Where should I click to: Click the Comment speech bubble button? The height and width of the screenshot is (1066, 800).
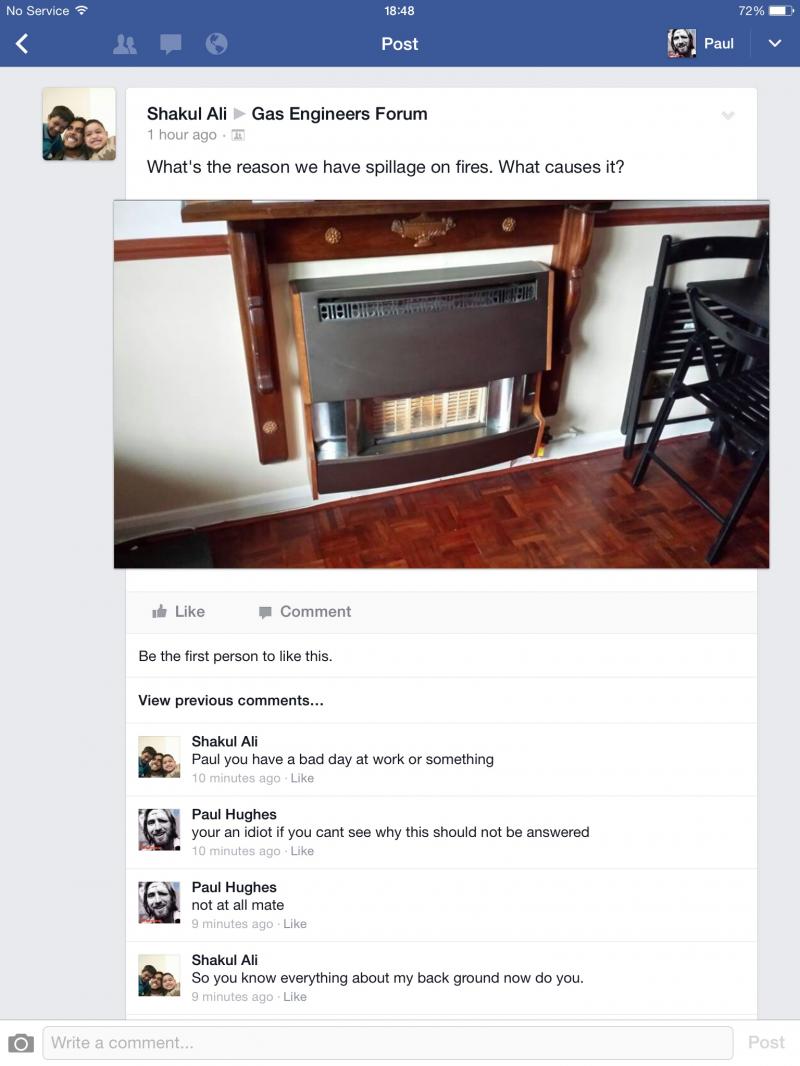point(305,612)
